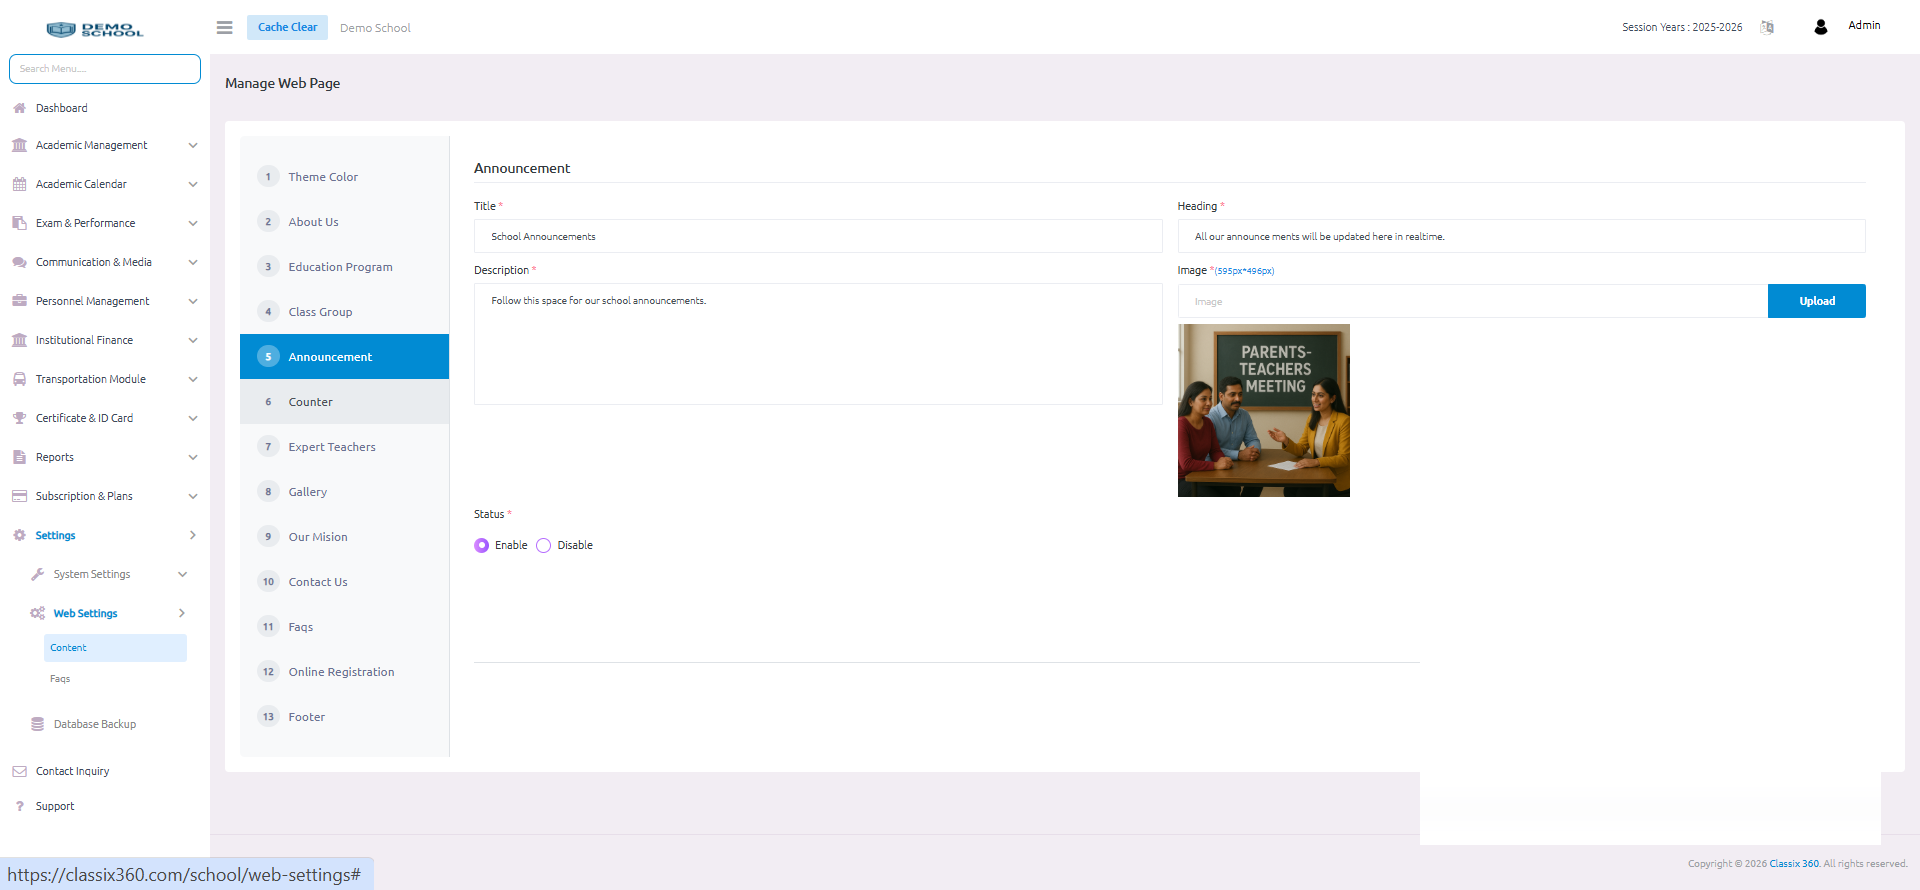Screen dimensions: 1920x890
Task: Click the System Settings wrench icon
Action: pos(37,574)
